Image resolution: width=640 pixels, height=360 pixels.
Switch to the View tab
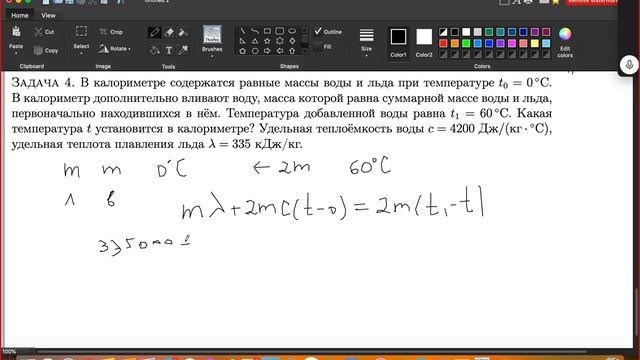[x=48, y=15]
